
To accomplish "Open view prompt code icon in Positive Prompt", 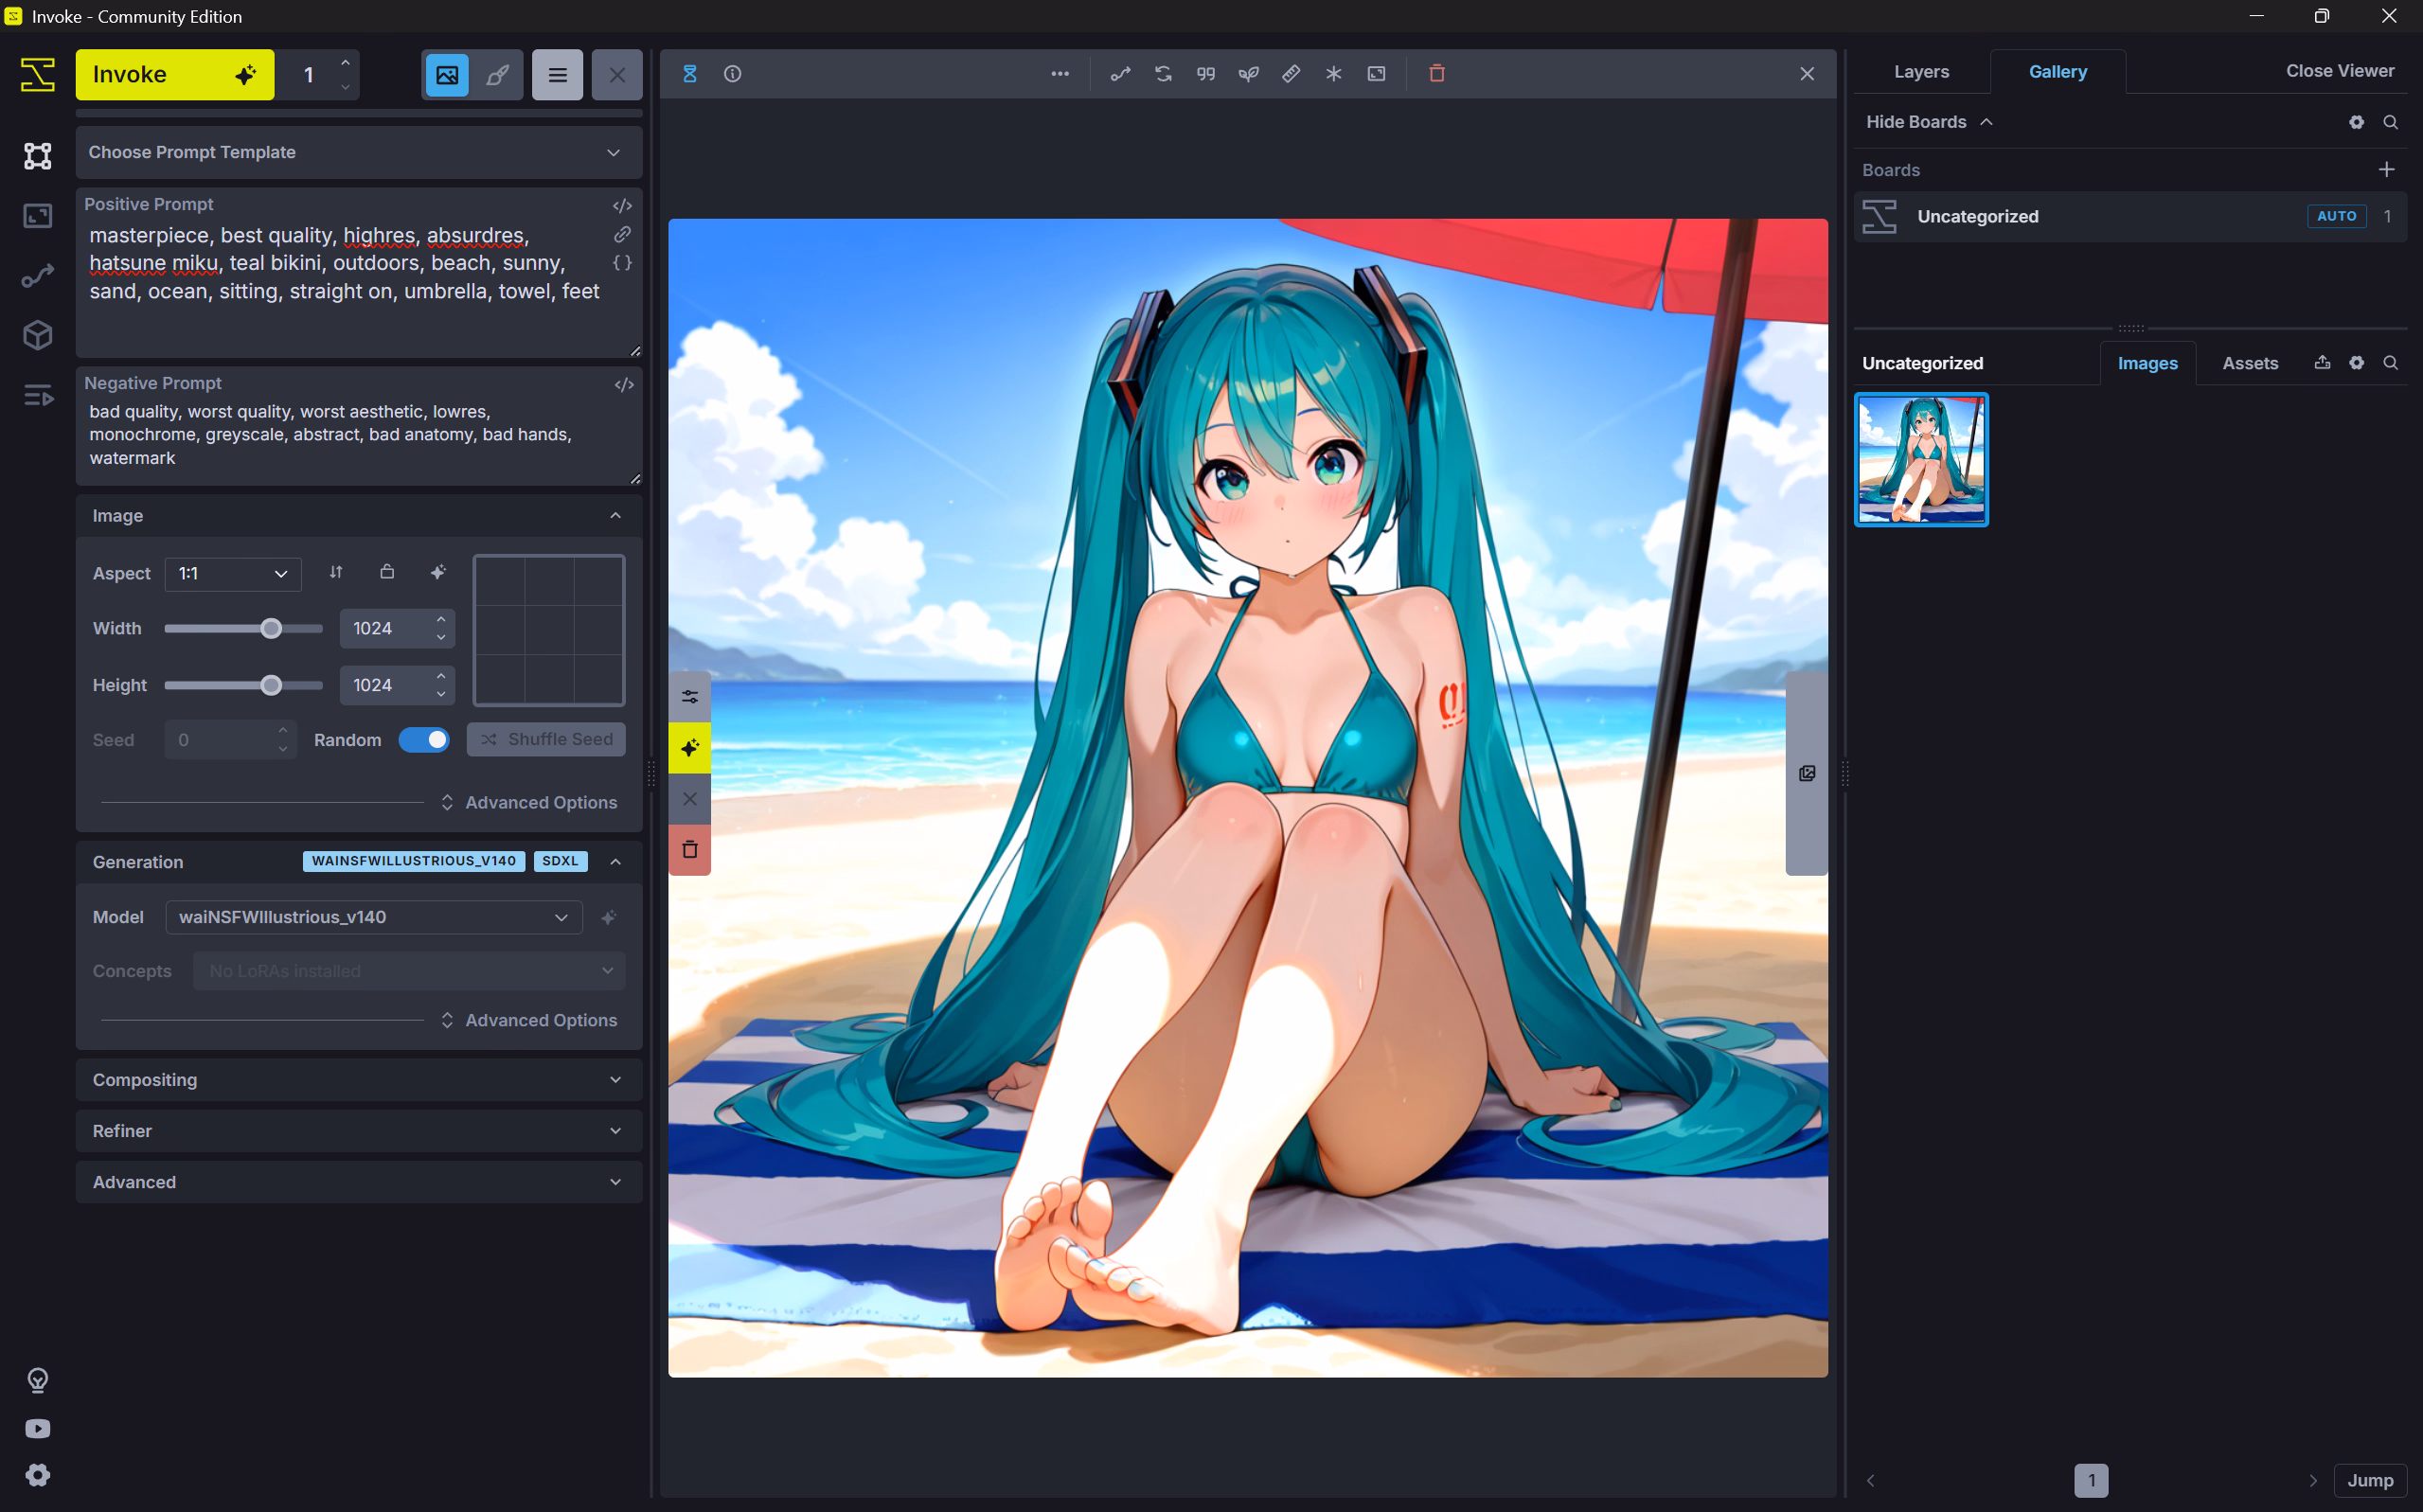I will click(x=622, y=206).
